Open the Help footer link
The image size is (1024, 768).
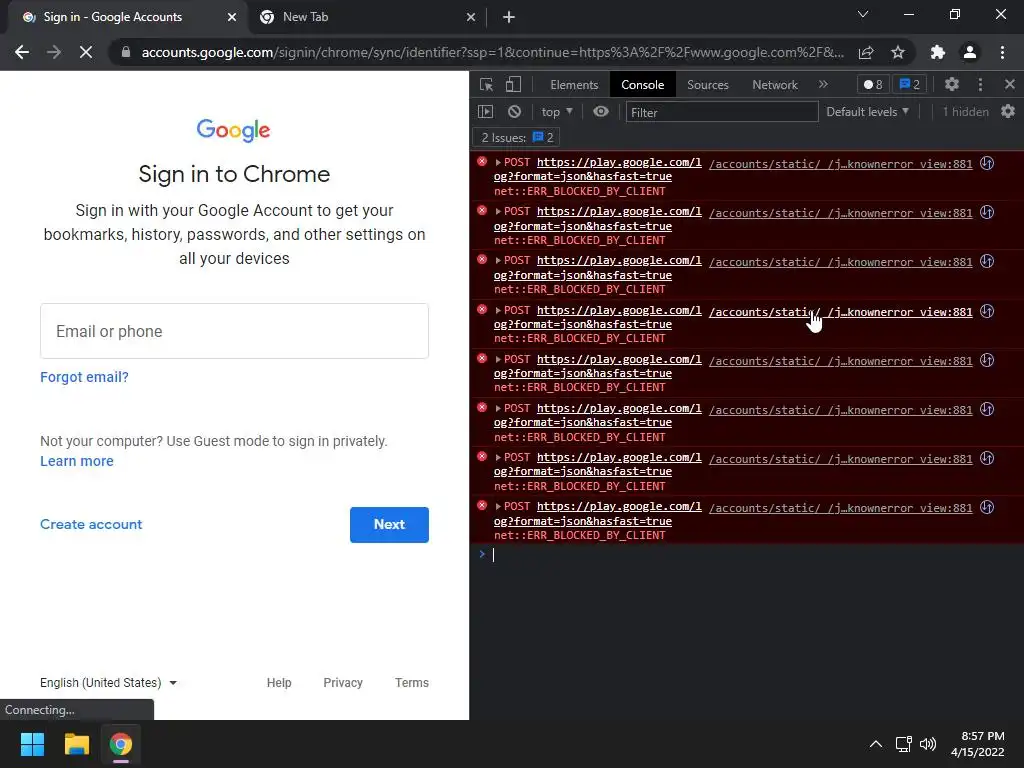tap(279, 682)
